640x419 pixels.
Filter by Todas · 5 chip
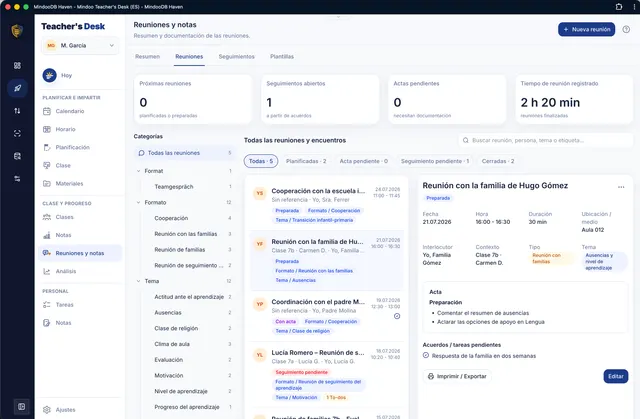pos(261,161)
